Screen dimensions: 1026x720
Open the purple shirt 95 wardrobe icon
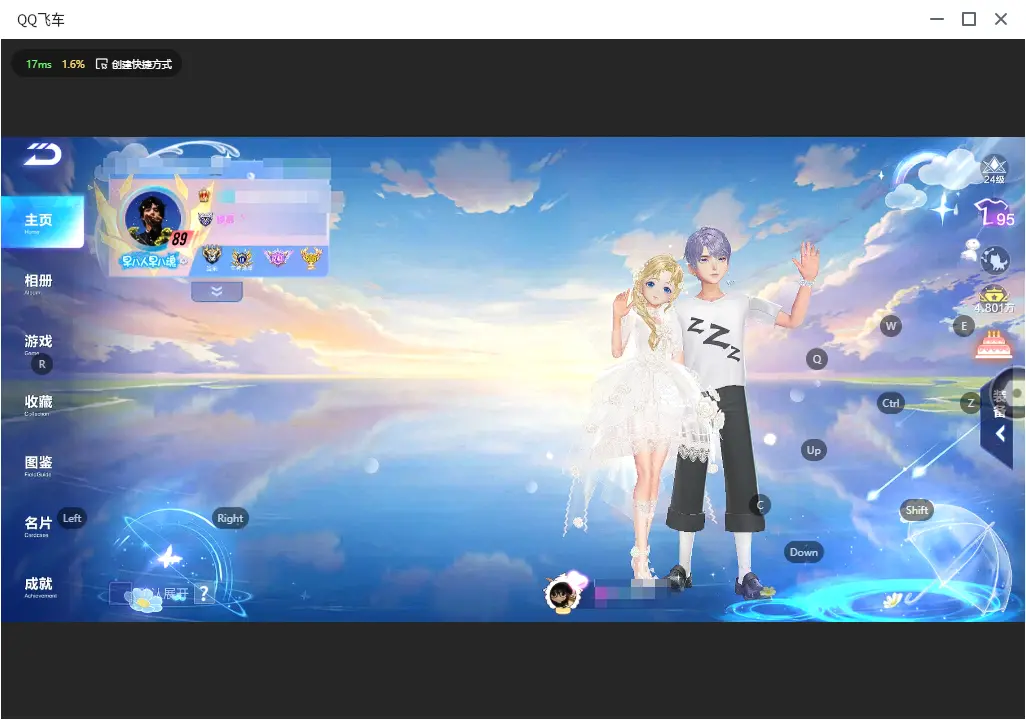point(994,213)
